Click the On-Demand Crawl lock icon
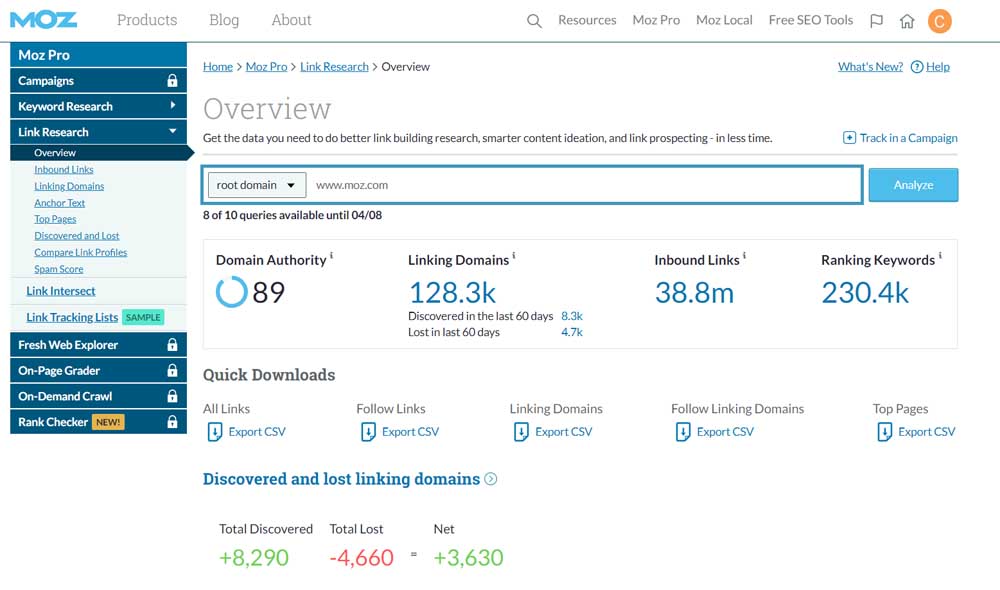The height and width of the screenshot is (590, 1000). coord(172,396)
